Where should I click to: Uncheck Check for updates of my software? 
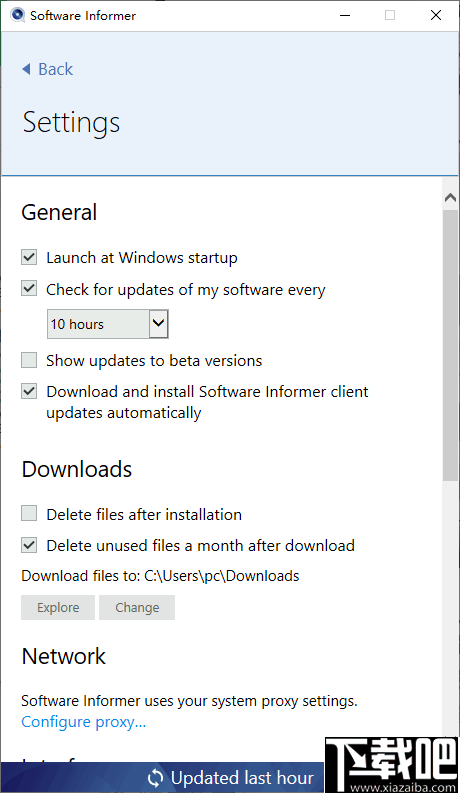click(29, 289)
